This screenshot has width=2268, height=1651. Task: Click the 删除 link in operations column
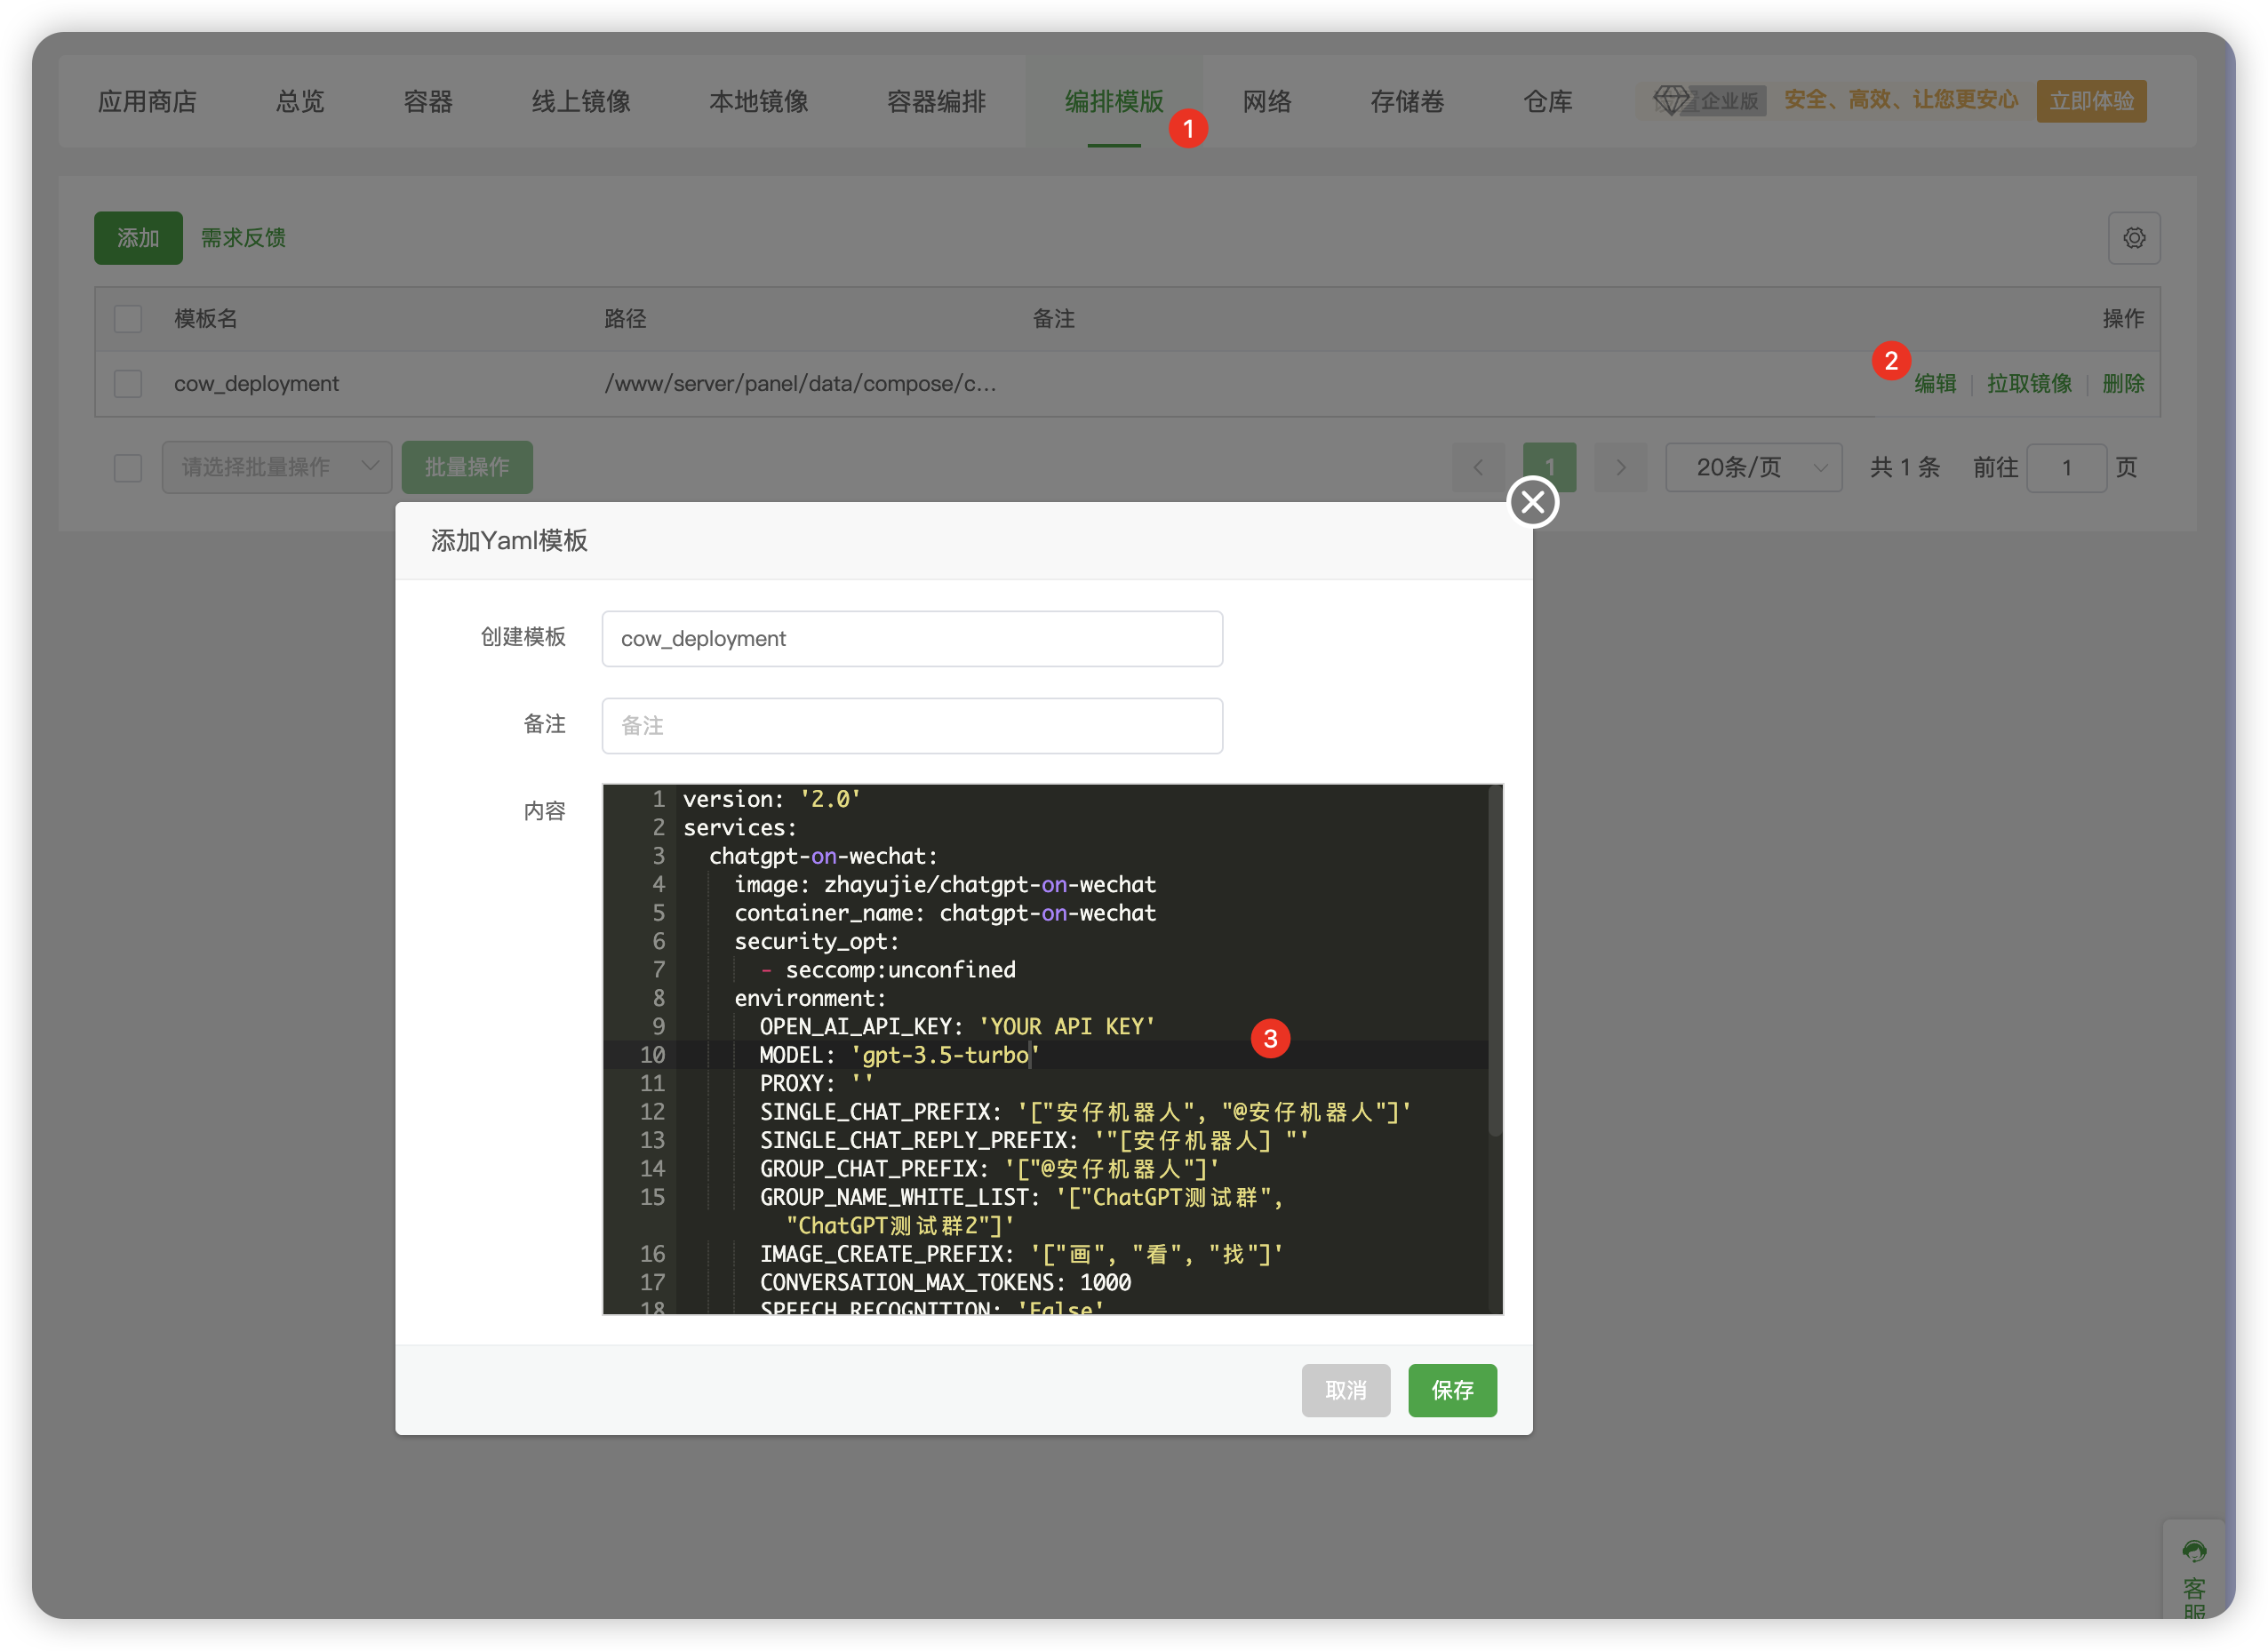pyautogui.click(x=2123, y=384)
